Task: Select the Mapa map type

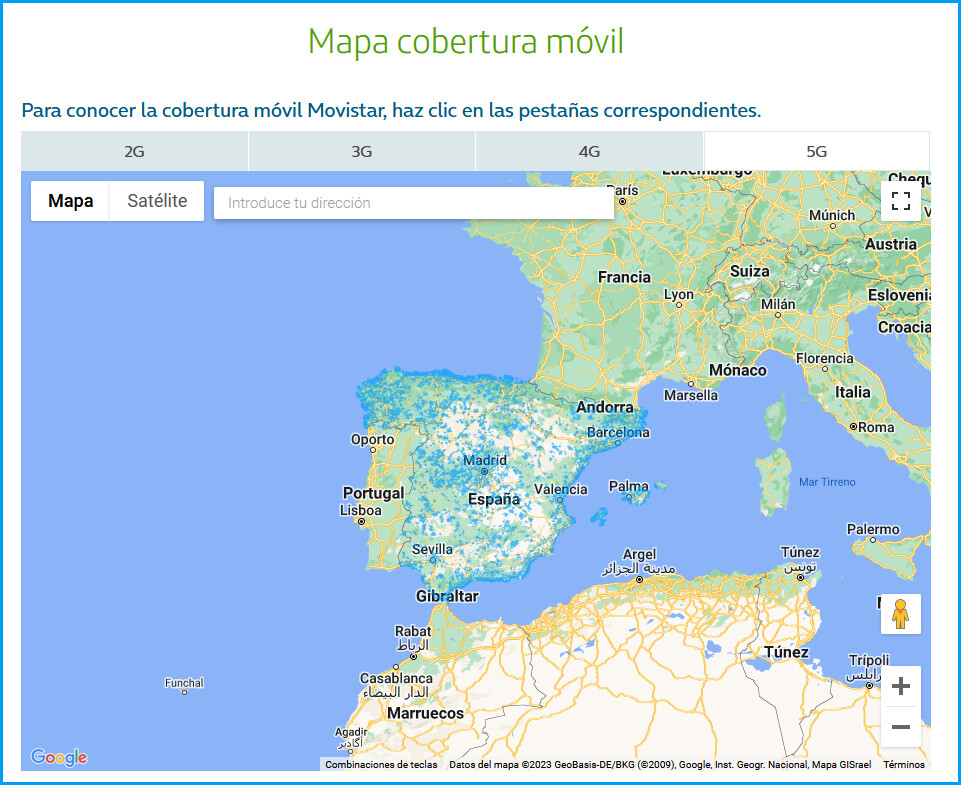Action: (70, 201)
